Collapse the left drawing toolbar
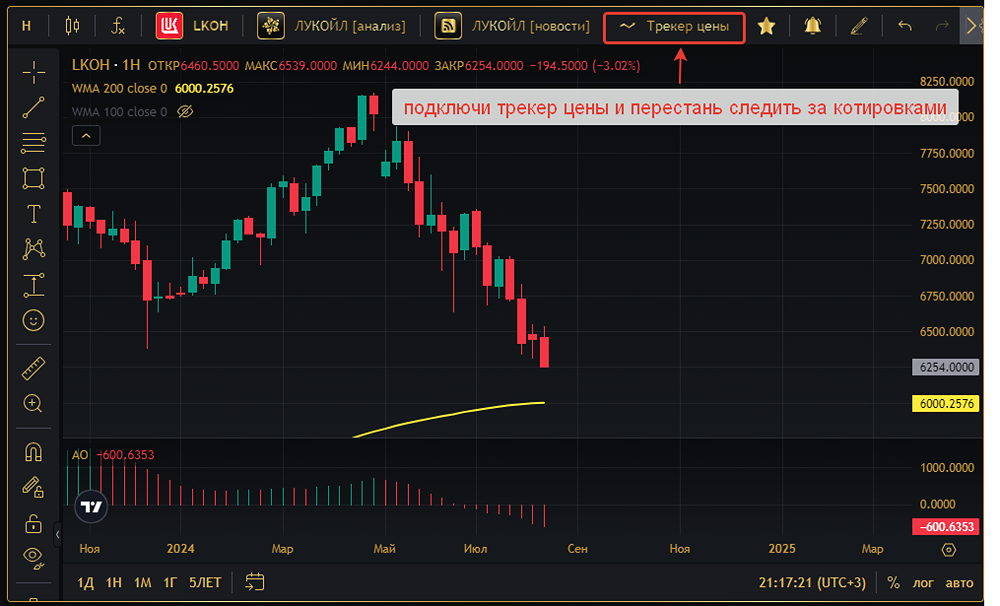Image resolution: width=1000 pixels, height=606 pixels. point(57,535)
